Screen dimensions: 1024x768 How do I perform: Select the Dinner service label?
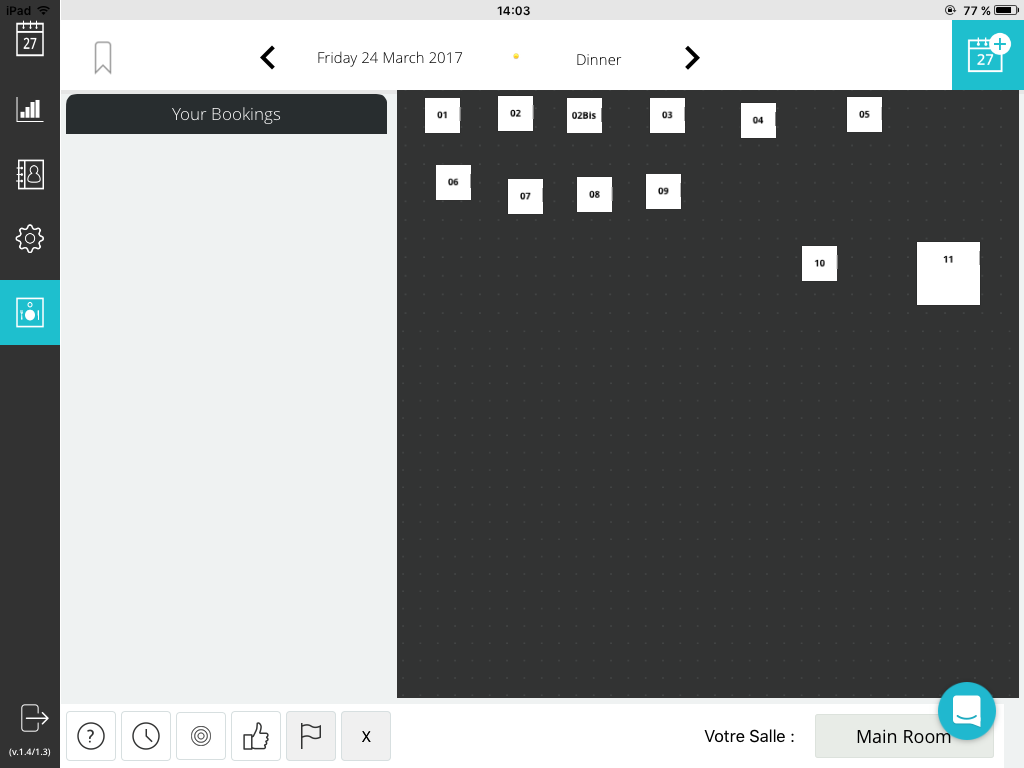[x=598, y=60]
